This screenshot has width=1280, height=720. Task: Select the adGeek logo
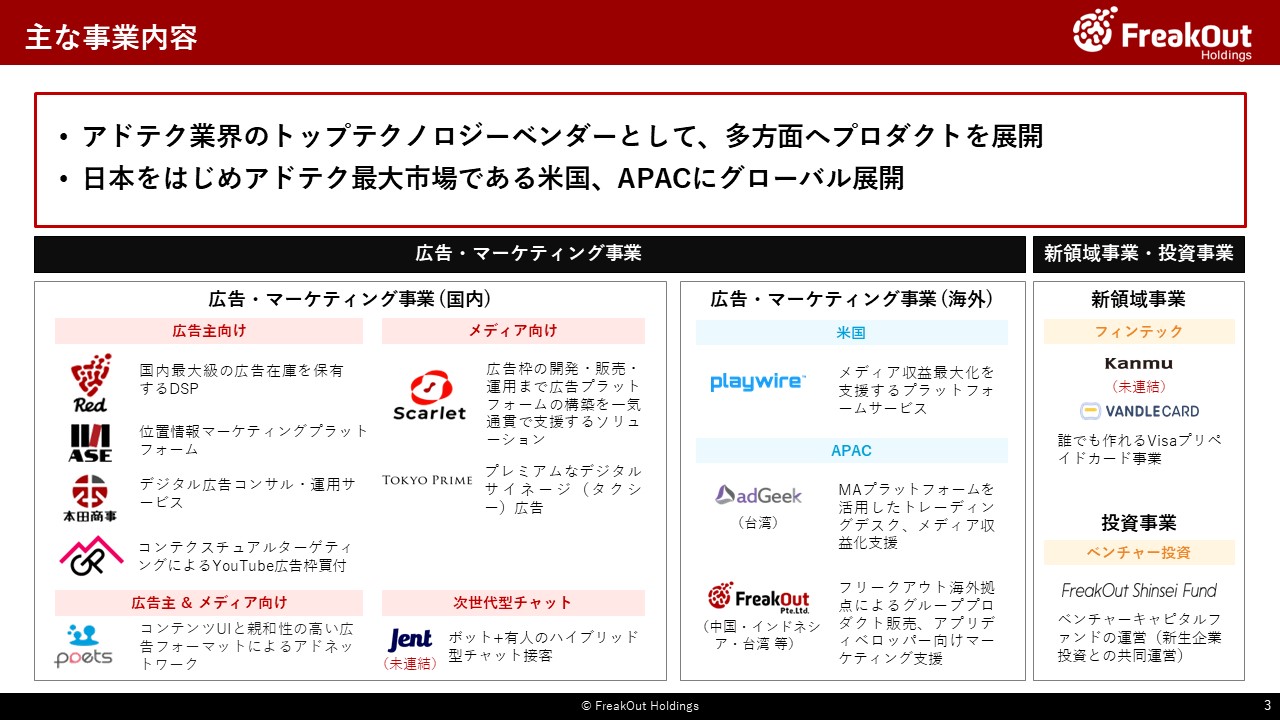click(758, 494)
